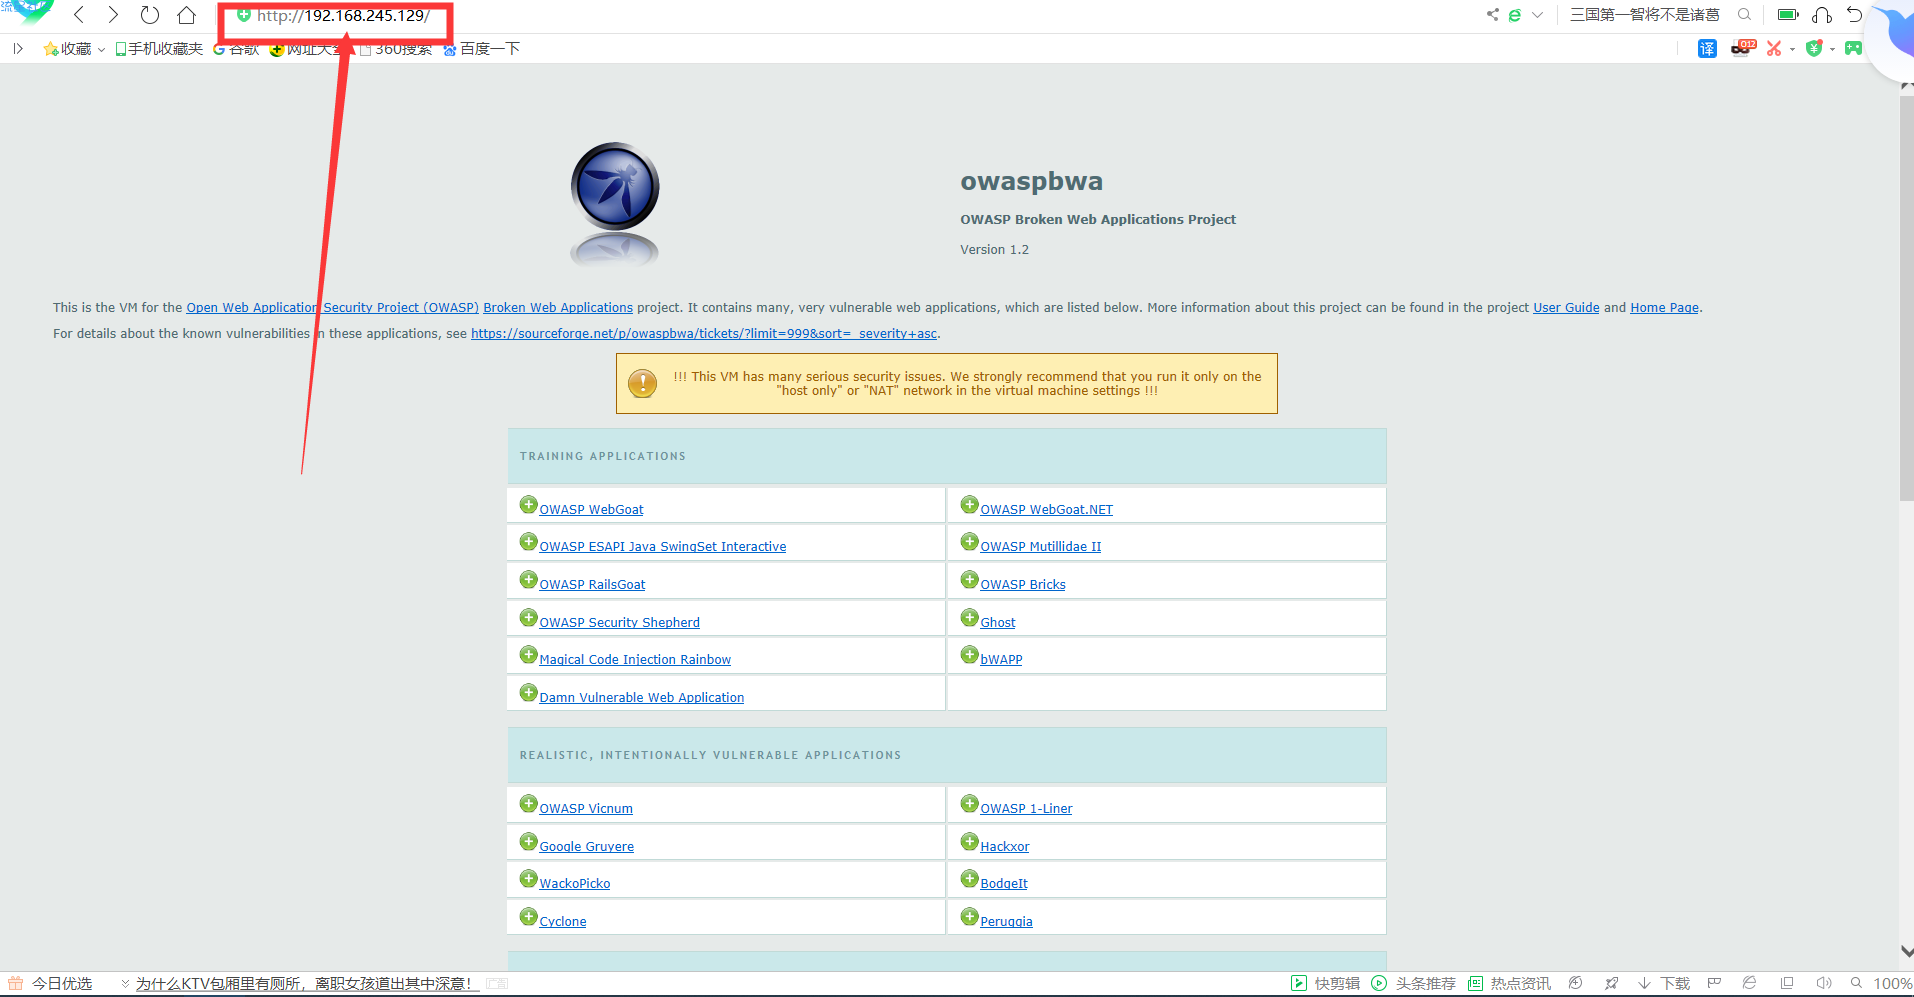Open the Damn Vulnerable Web Application link

click(641, 698)
